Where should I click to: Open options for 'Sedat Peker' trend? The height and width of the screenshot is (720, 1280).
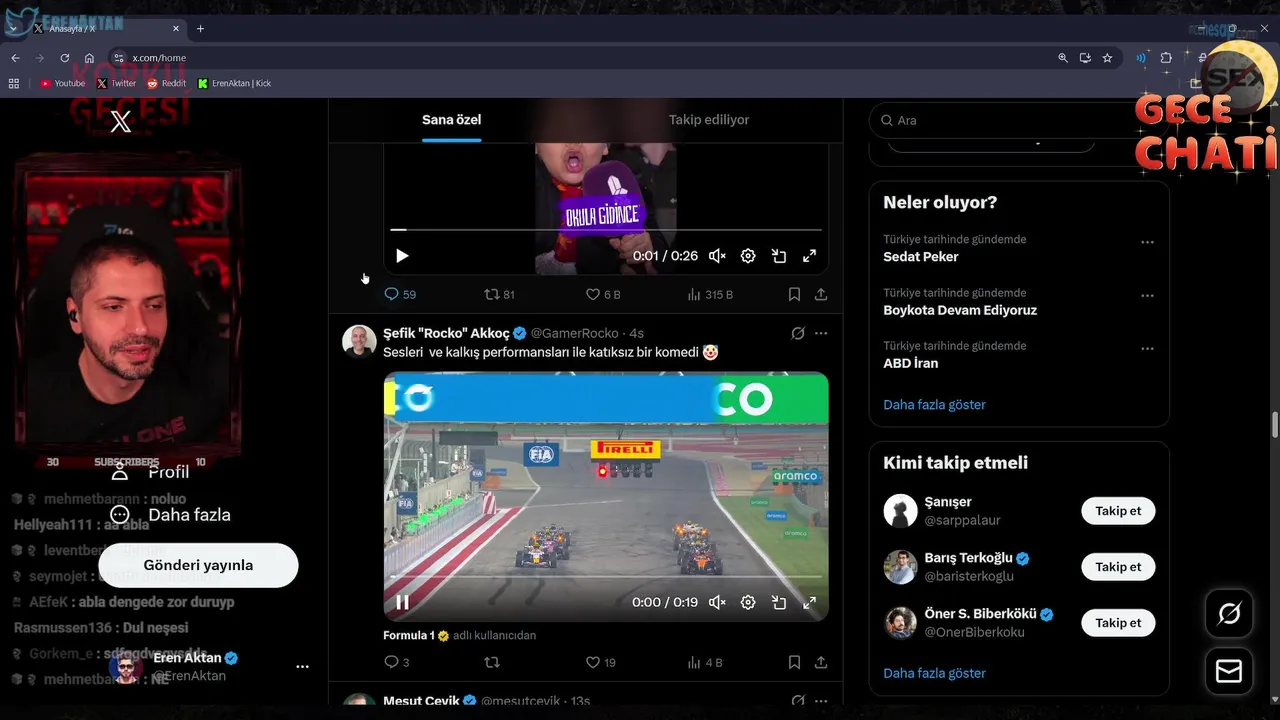(1147, 242)
